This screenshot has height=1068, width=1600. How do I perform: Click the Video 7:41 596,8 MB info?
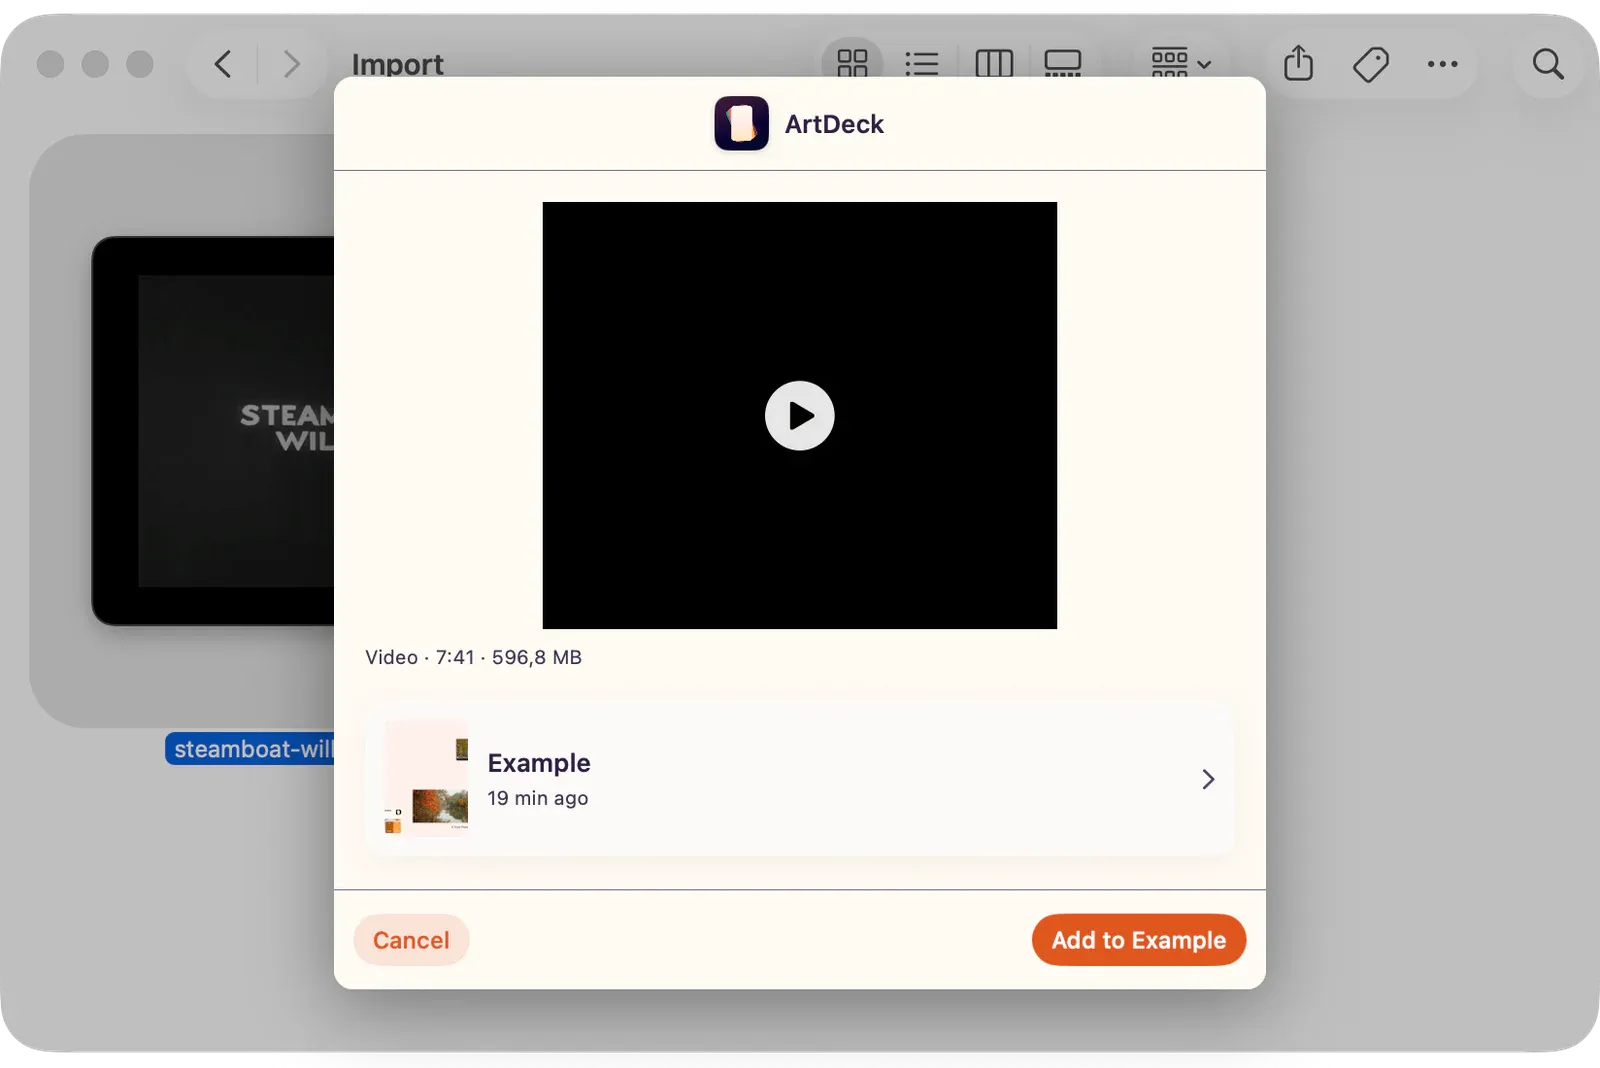473,657
